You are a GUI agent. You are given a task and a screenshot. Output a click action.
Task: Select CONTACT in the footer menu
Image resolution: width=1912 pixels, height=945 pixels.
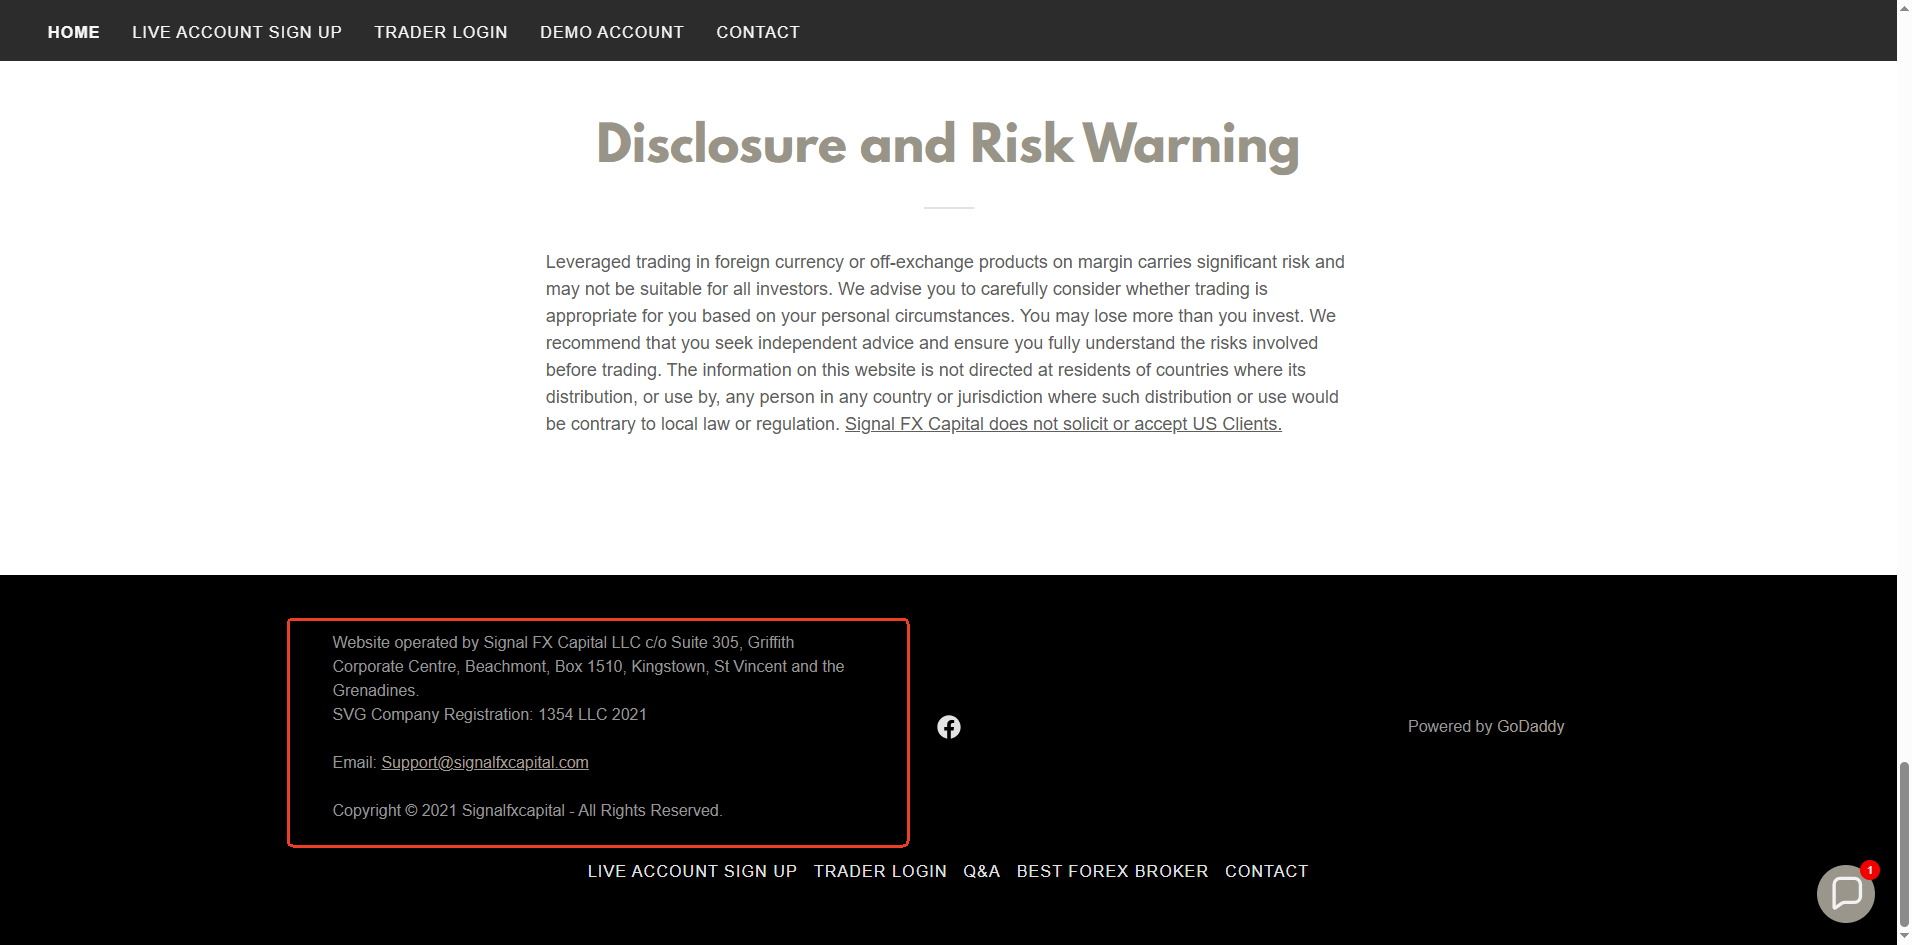tap(1266, 871)
